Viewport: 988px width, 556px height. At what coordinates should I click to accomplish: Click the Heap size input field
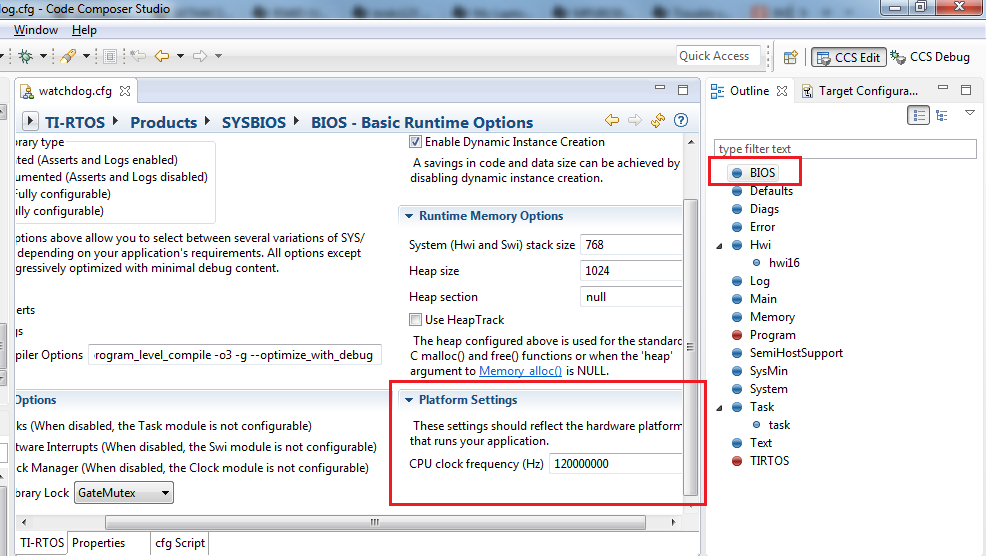click(x=631, y=270)
